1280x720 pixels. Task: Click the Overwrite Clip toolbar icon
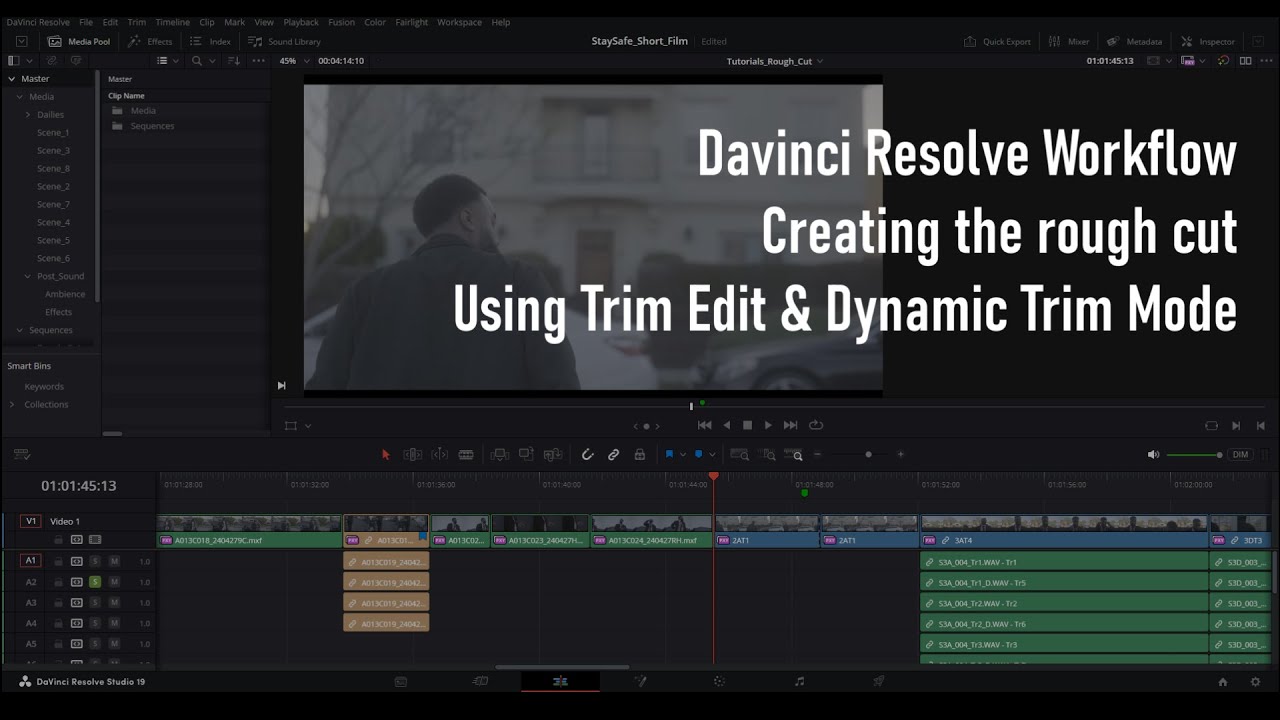[526, 454]
